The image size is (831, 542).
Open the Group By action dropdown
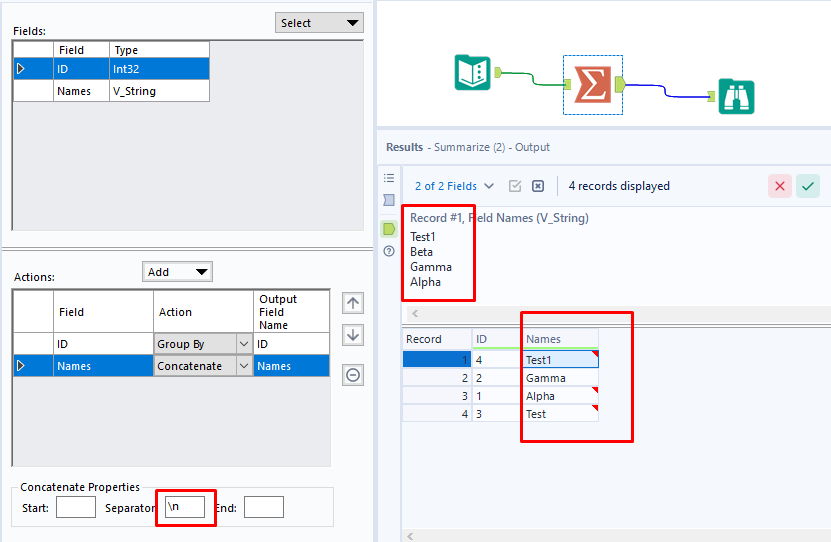coord(244,344)
